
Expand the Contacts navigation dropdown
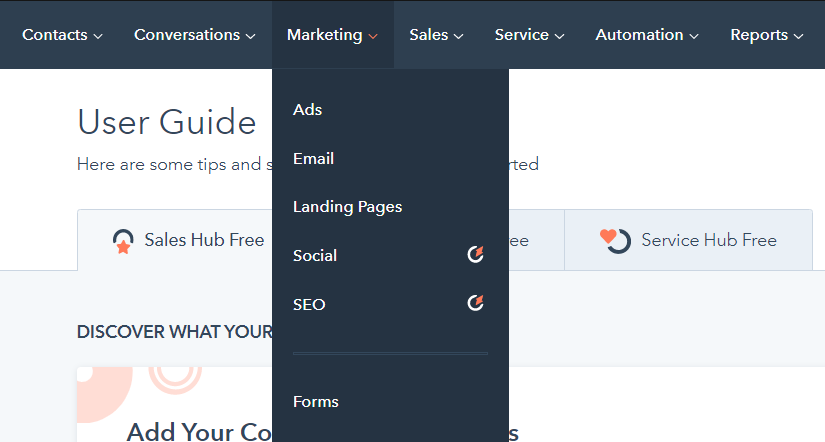[x=62, y=35]
